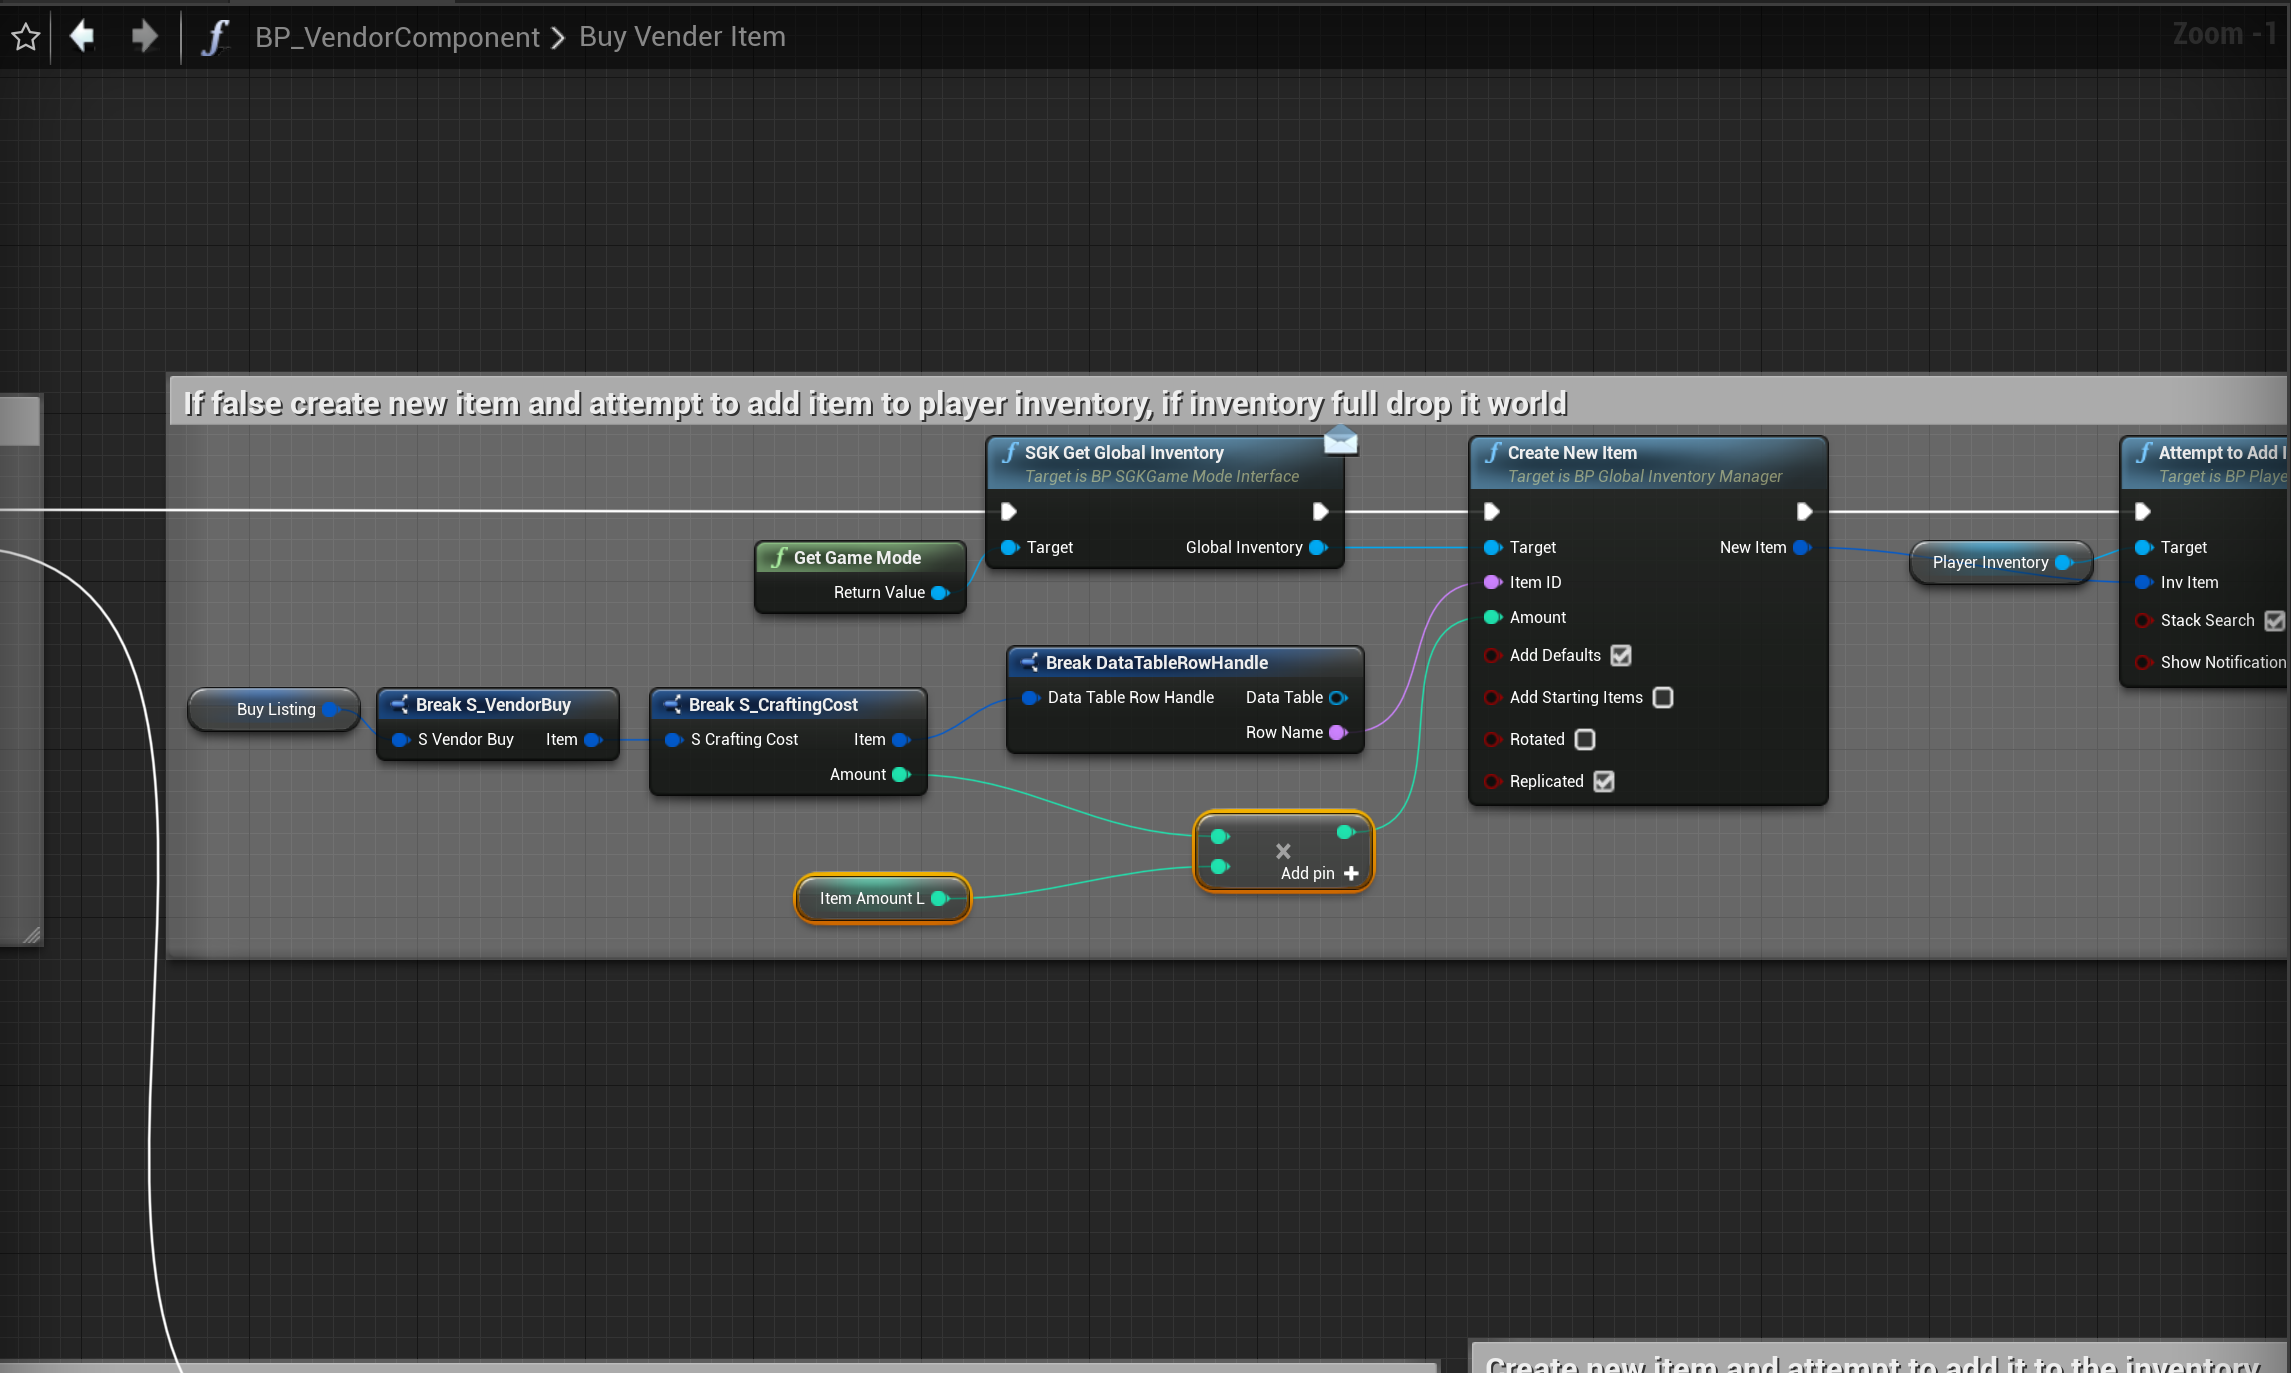Viewport: 2291px width, 1373px height.
Task: Uncheck the Add Defaults checkbox
Action: click(1621, 656)
